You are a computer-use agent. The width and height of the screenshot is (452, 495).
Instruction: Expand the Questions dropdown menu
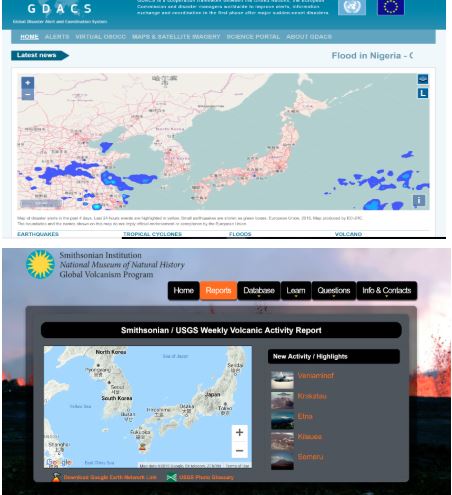coord(334,291)
